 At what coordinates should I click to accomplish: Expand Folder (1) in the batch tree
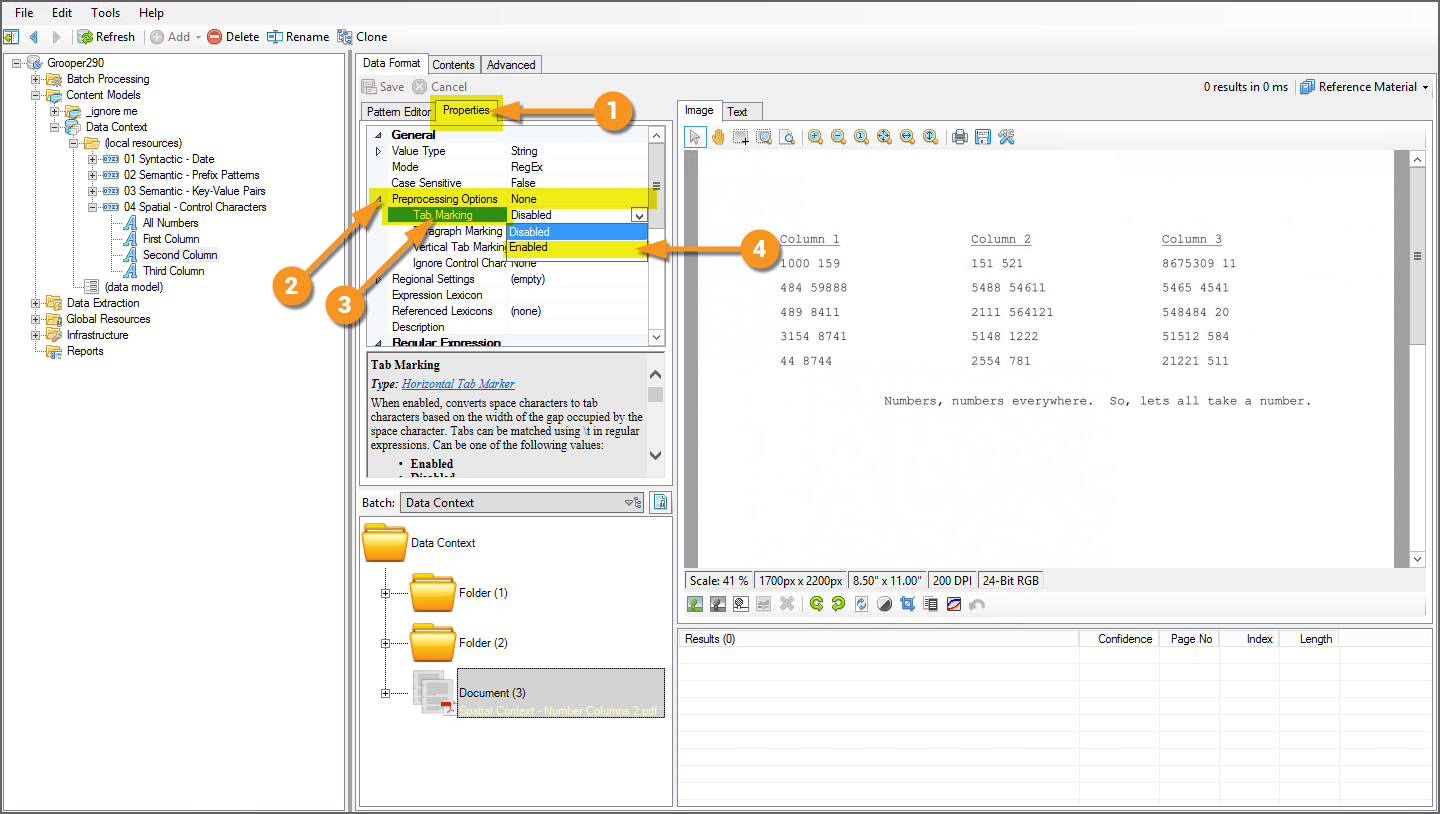(x=385, y=593)
